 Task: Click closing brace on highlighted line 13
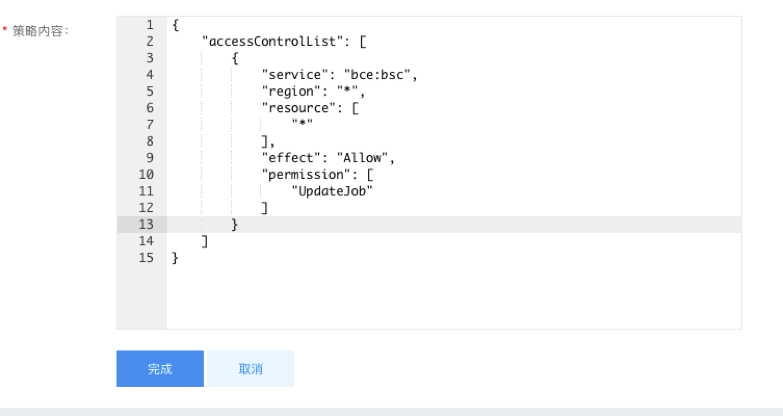click(234, 224)
